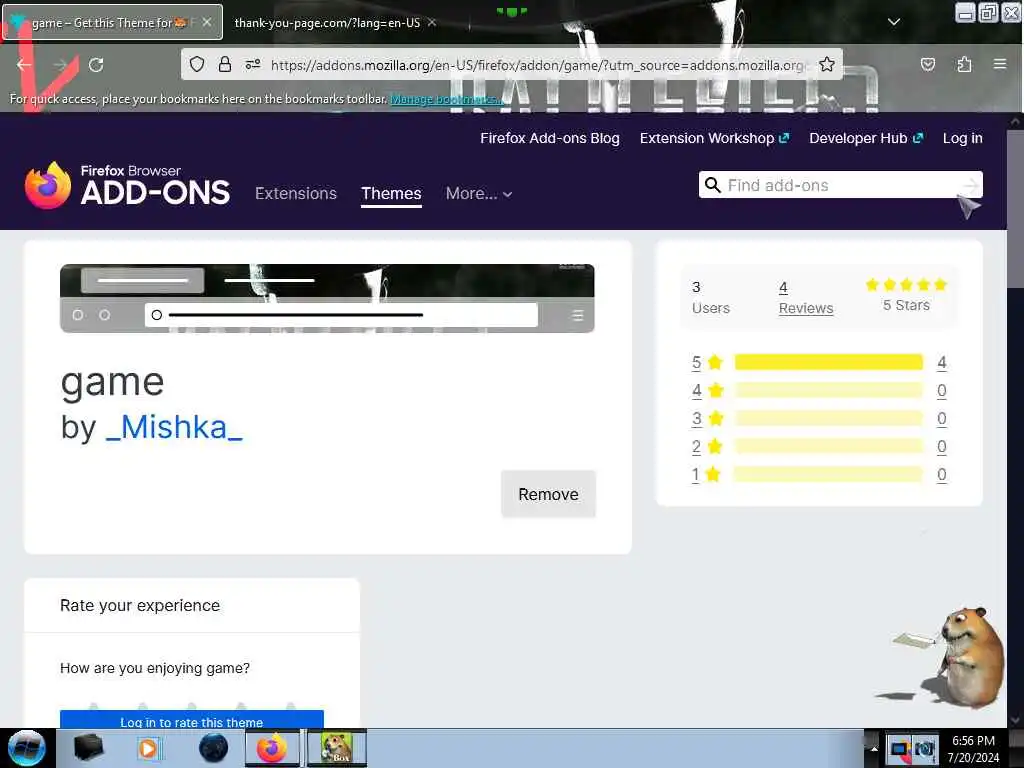Image resolution: width=1024 pixels, height=768 pixels.
Task: Bookmark this page with the star icon
Action: [x=827, y=64]
